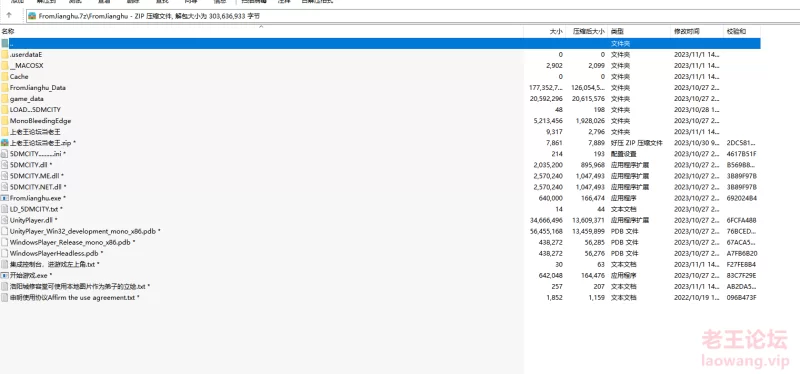Click the 上老王论坛当老王 folder icon
800x374 pixels.
coord(5,132)
